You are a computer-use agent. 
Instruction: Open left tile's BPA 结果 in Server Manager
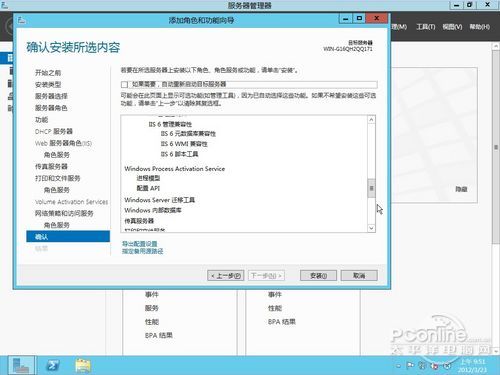(159, 335)
